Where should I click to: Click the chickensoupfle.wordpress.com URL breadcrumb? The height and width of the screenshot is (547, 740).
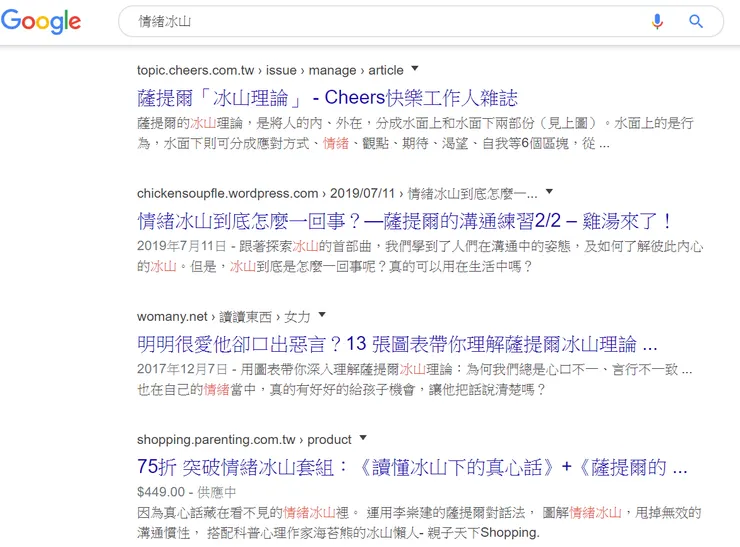point(337,194)
